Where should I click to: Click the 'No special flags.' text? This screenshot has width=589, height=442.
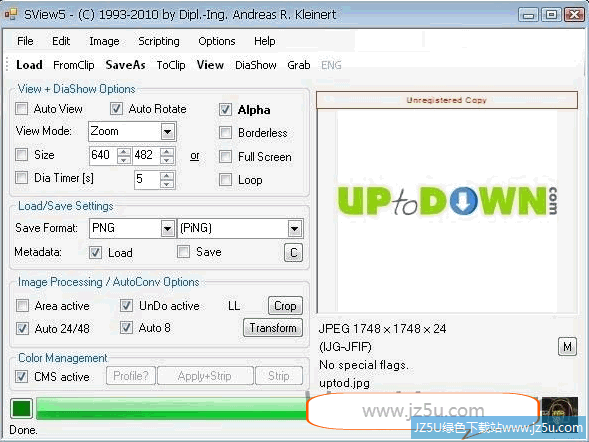[364, 365]
